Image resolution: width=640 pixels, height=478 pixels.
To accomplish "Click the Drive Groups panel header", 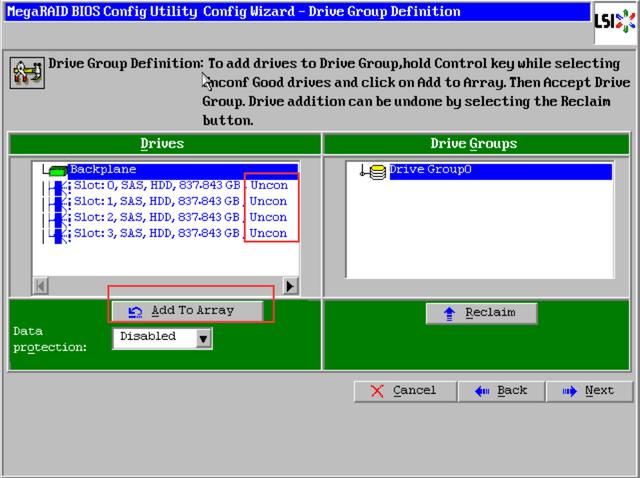I will [x=476, y=144].
